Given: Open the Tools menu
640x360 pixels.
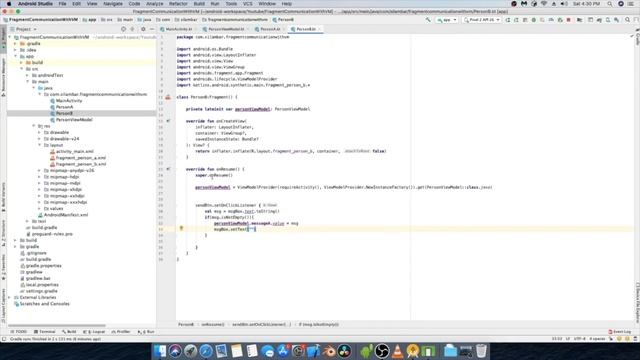Looking at the screenshot, I should pyautogui.click(x=231, y=4).
